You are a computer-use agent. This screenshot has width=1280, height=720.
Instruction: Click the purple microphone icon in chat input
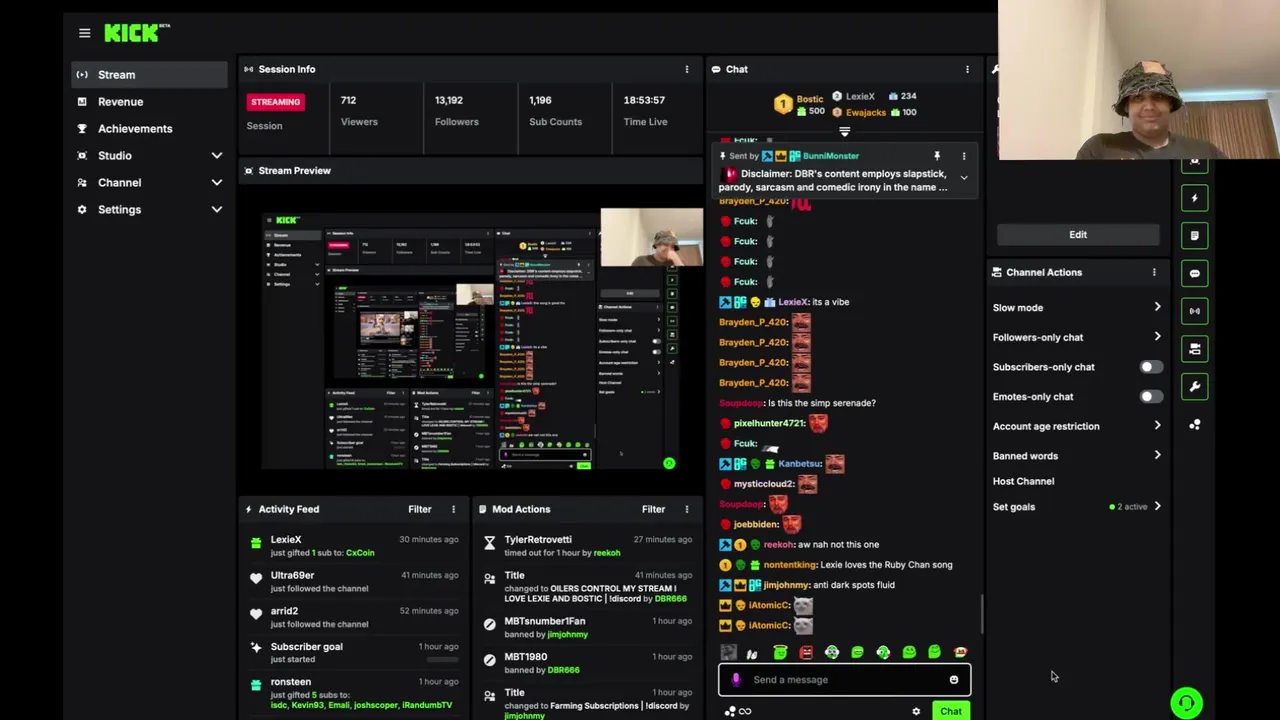click(736, 680)
